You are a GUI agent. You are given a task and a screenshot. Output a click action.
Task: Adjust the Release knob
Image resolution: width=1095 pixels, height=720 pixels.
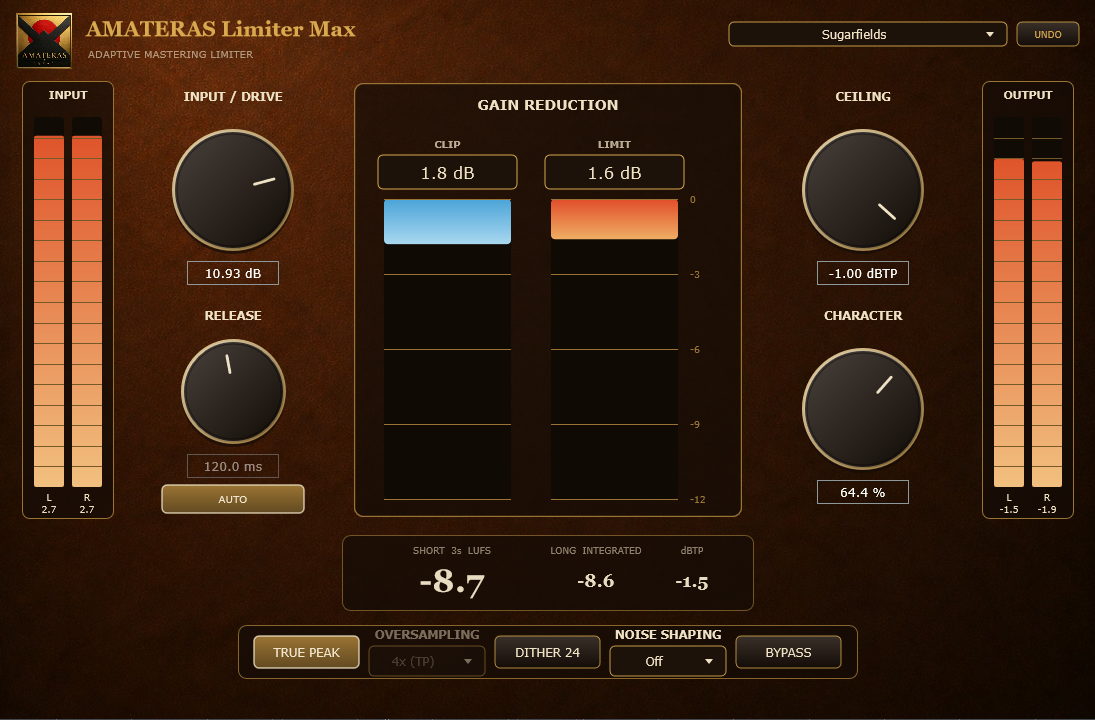(x=233, y=391)
